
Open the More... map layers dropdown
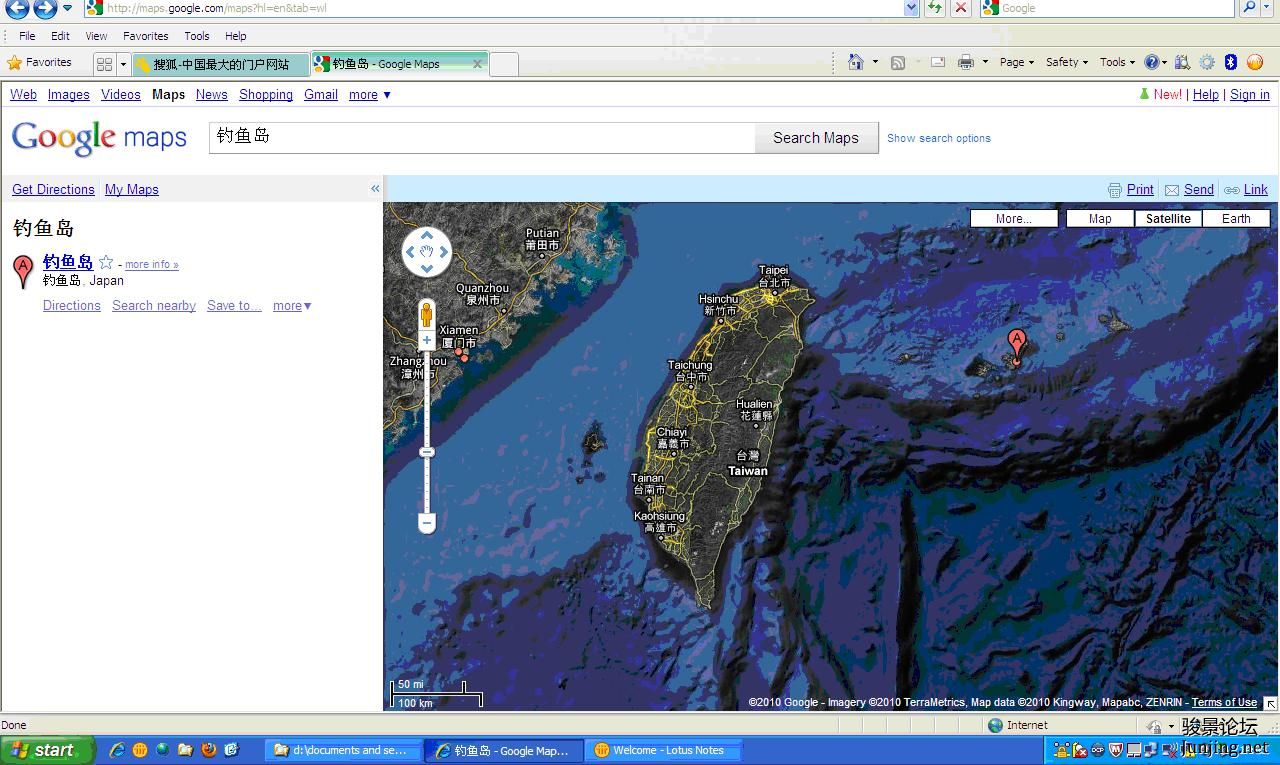1013,218
